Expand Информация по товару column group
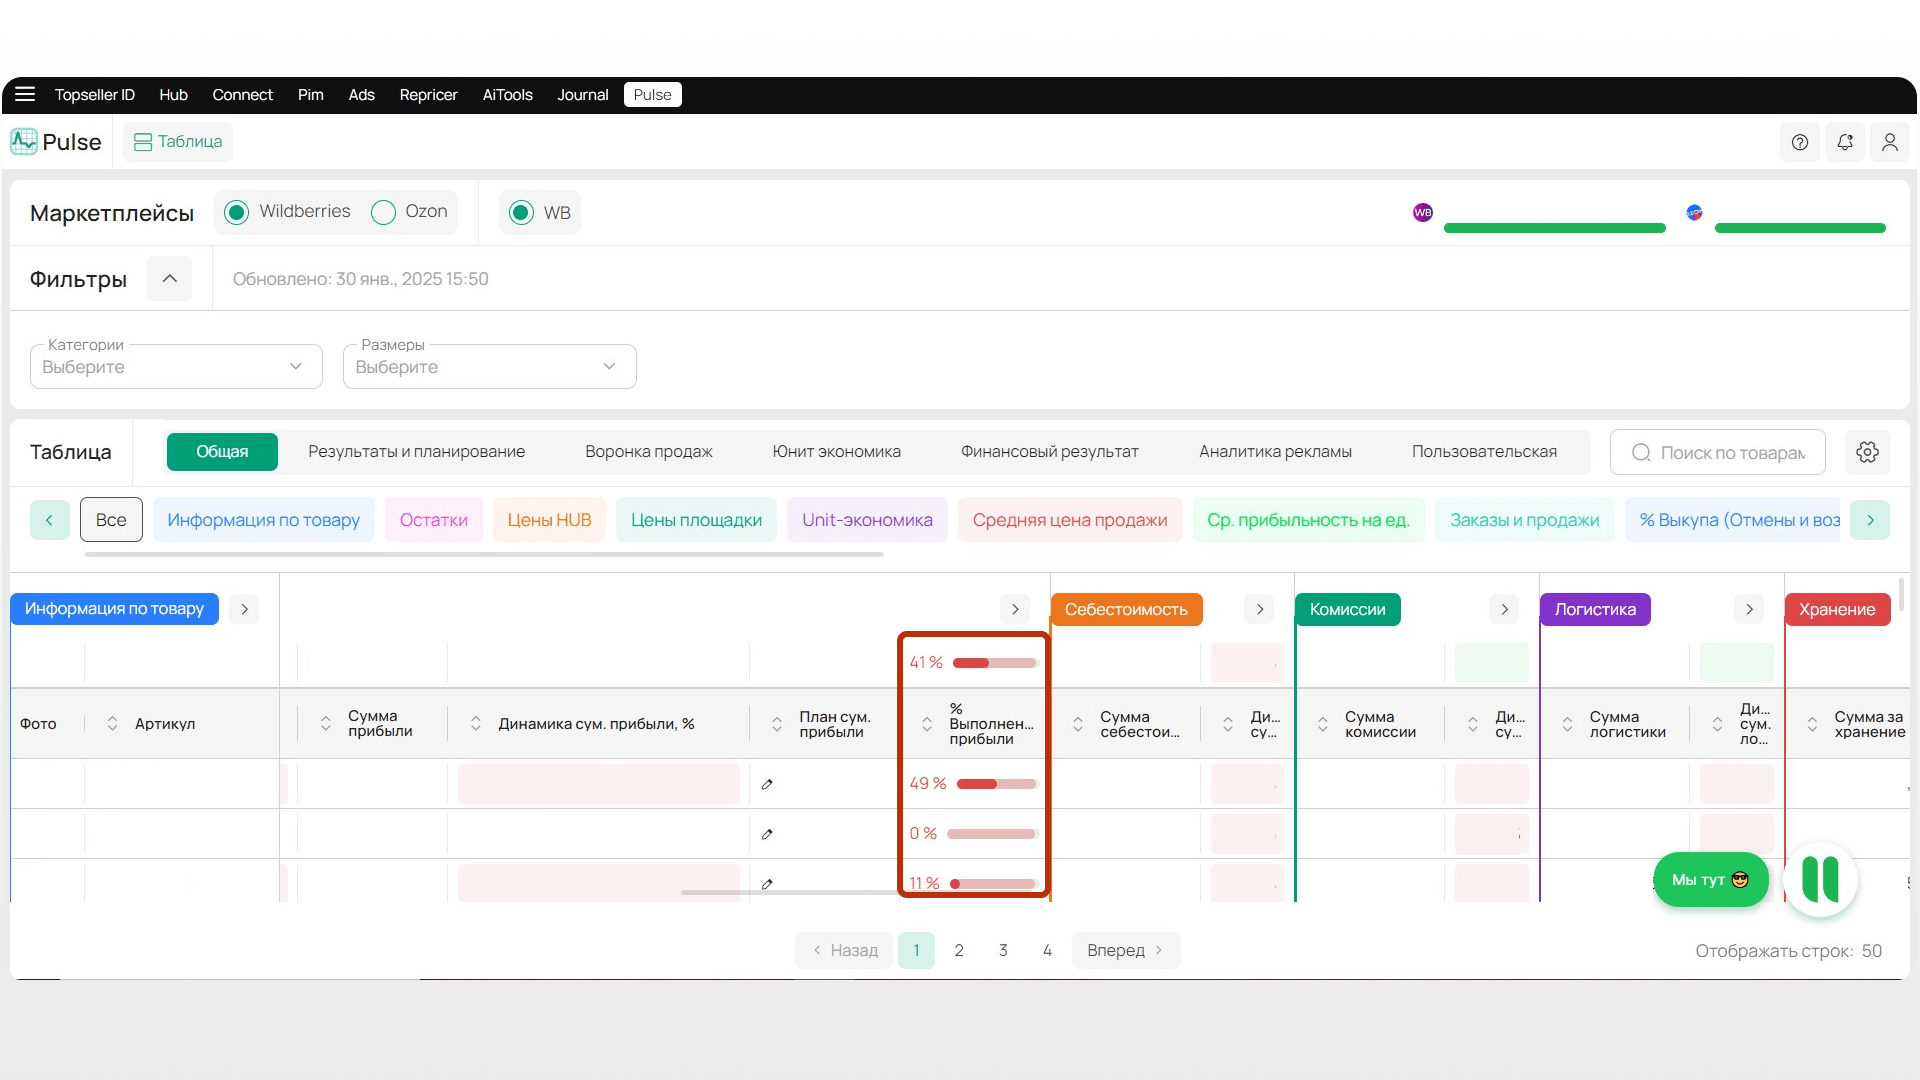Image resolution: width=1920 pixels, height=1080 pixels. tap(244, 609)
